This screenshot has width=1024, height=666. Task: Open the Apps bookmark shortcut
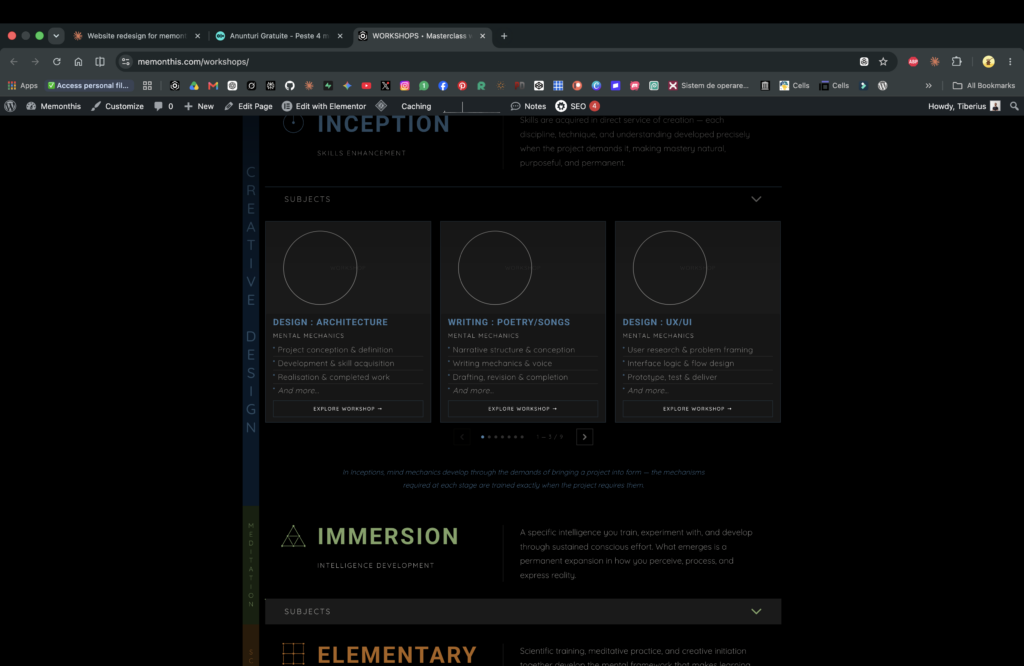(22, 86)
